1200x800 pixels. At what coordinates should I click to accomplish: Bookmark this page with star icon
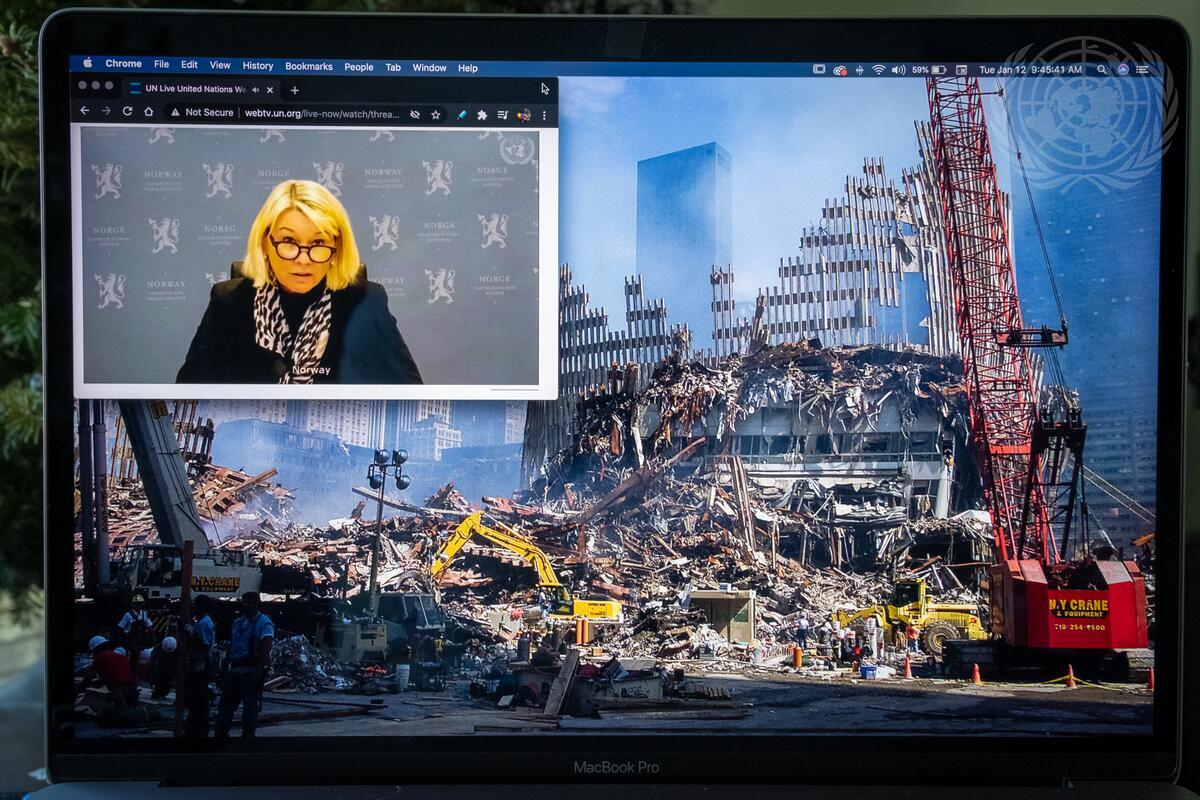pos(436,114)
